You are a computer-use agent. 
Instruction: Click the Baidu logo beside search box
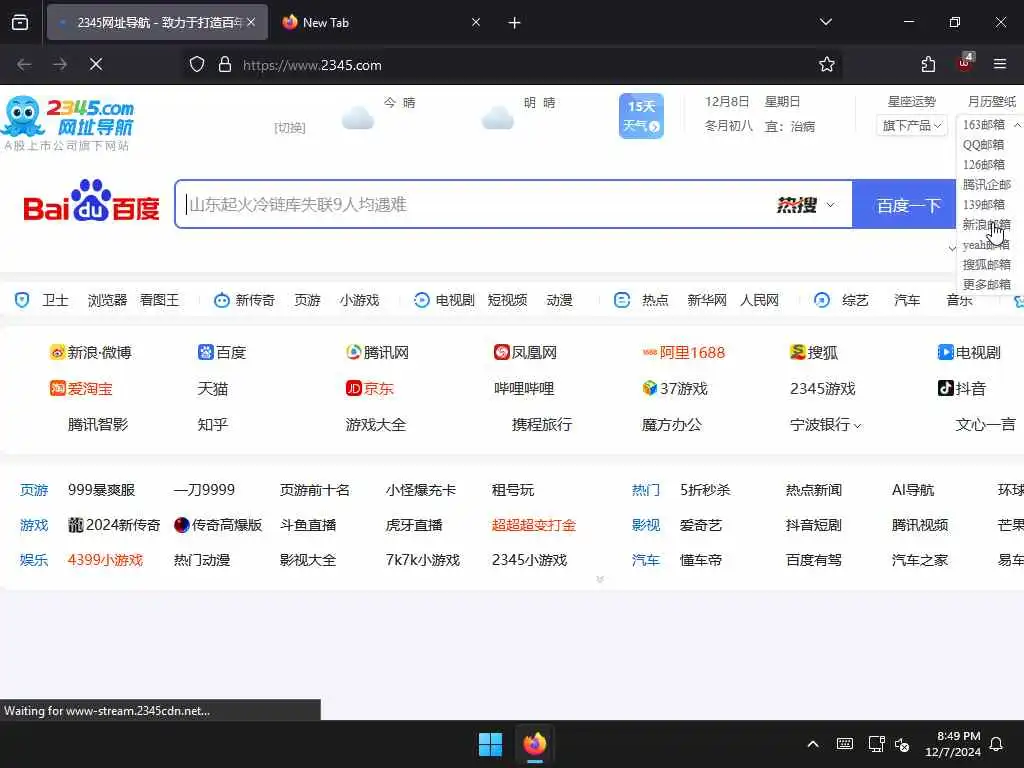point(91,201)
